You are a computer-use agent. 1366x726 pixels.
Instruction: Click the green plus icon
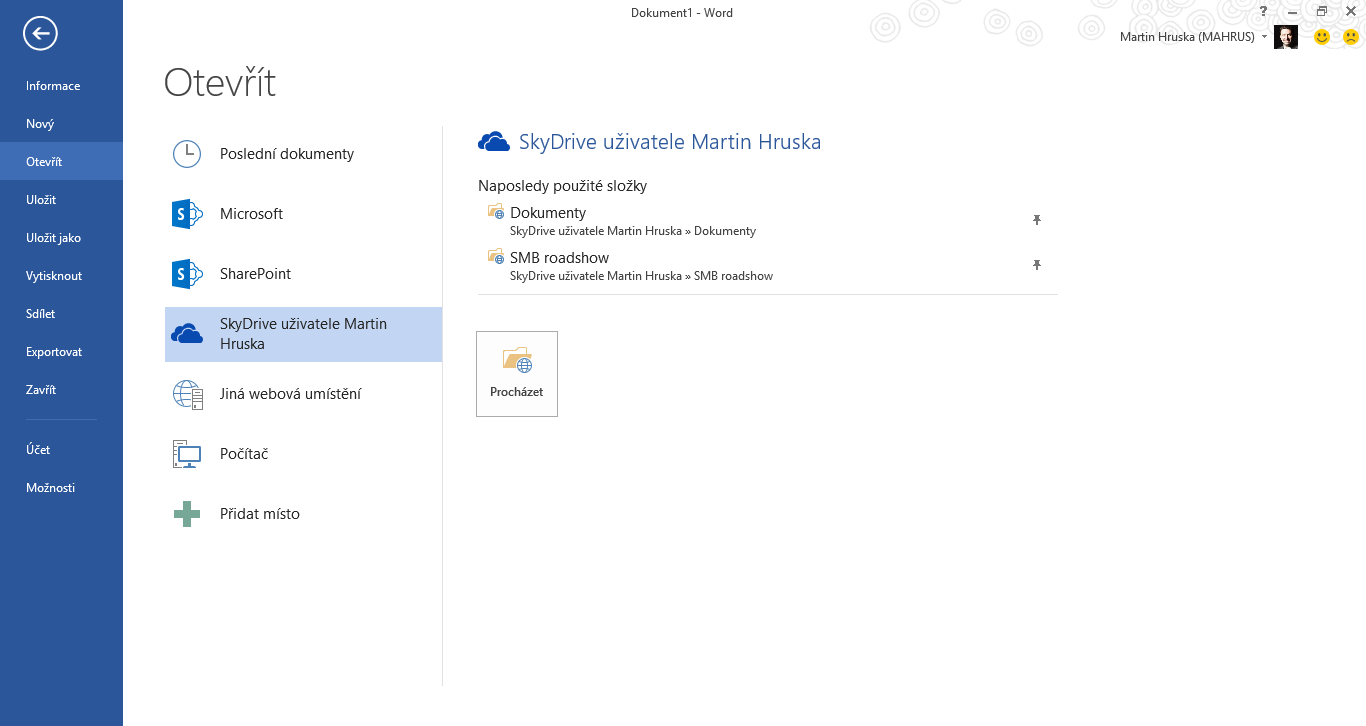pyautogui.click(x=187, y=514)
